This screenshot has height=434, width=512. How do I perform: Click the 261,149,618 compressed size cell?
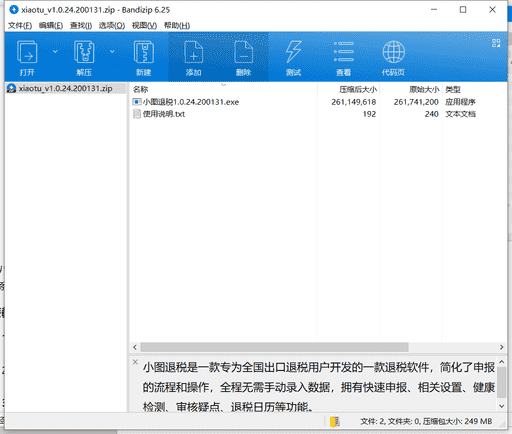tap(354, 102)
